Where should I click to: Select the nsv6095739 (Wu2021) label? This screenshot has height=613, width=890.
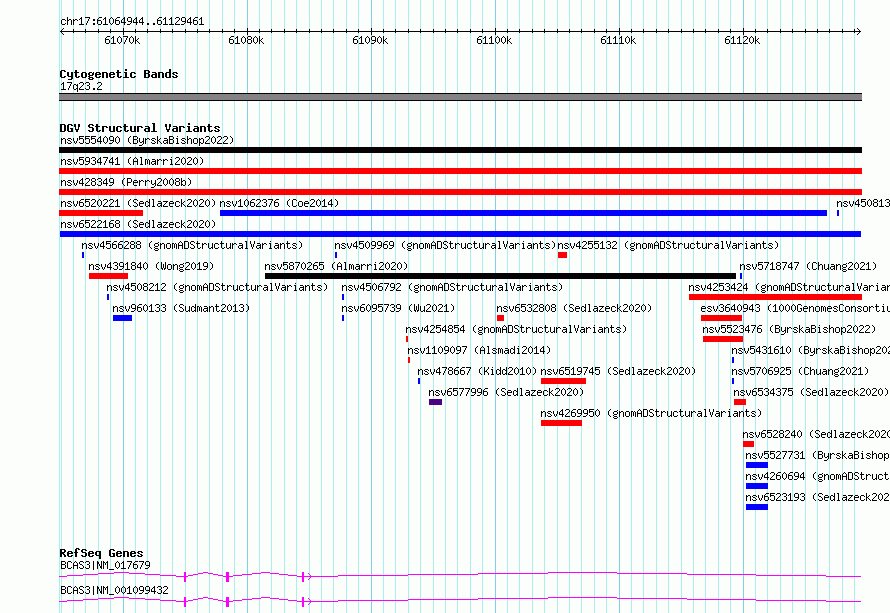tap(398, 308)
